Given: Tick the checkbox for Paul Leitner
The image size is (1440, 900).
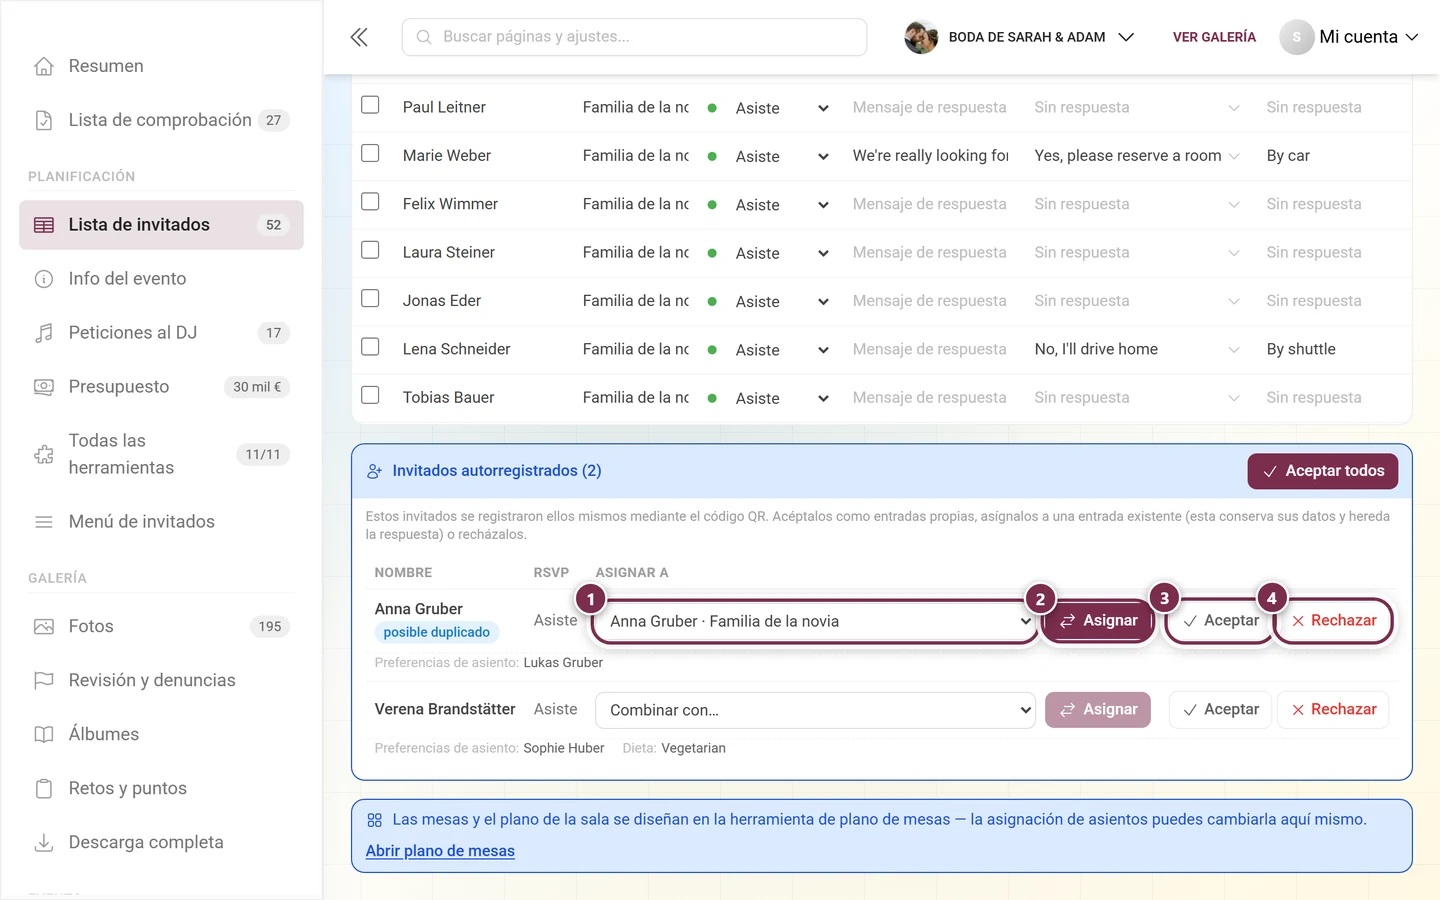Looking at the screenshot, I should click(370, 105).
